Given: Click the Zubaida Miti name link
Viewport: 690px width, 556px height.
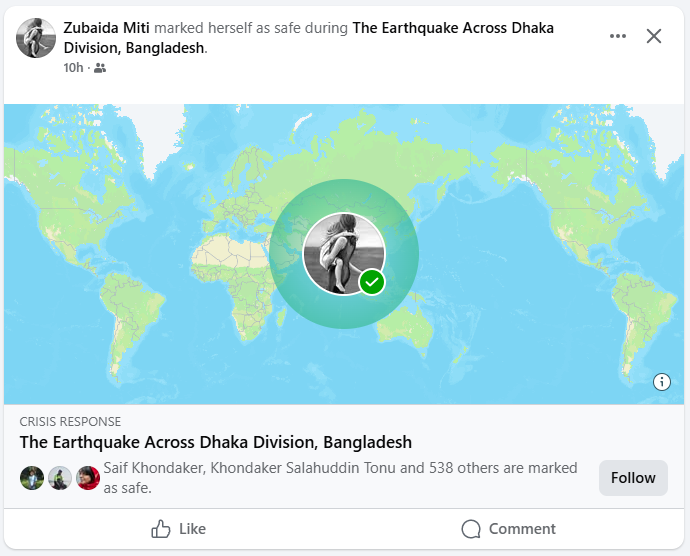Looking at the screenshot, I should (106, 29).
